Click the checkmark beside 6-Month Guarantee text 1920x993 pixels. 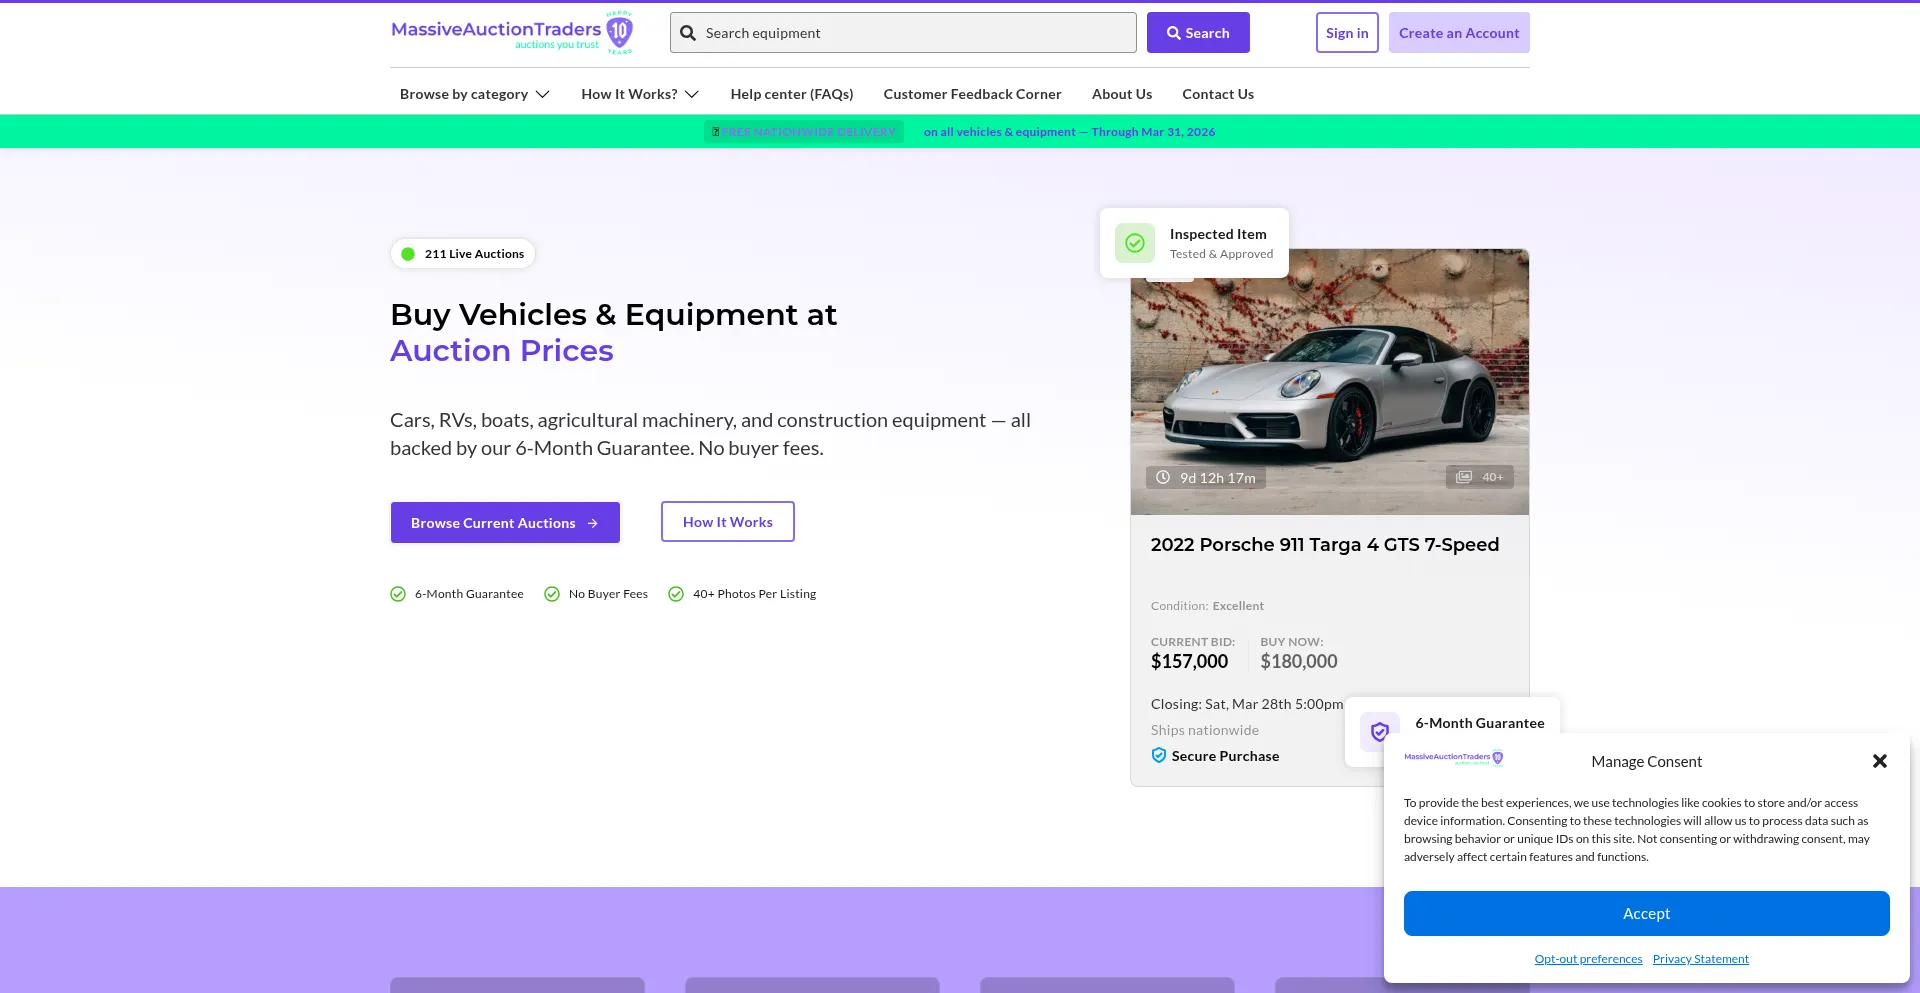pyautogui.click(x=398, y=594)
